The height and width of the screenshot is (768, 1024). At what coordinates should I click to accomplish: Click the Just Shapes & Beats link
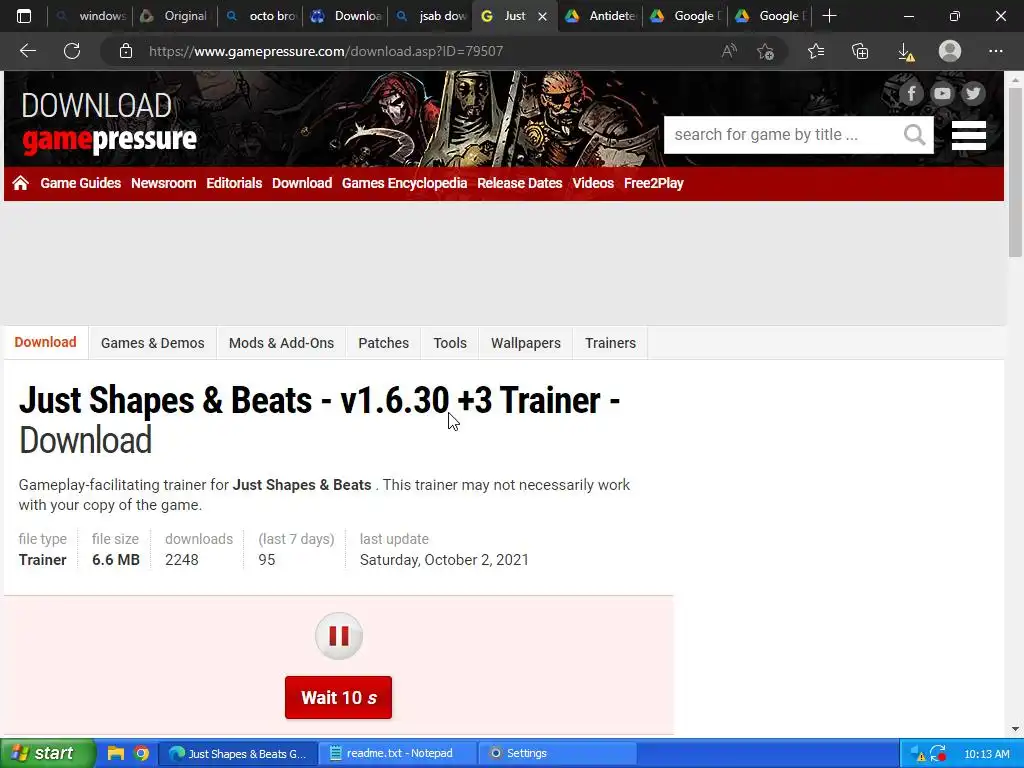pyautogui.click(x=302, y=485)
